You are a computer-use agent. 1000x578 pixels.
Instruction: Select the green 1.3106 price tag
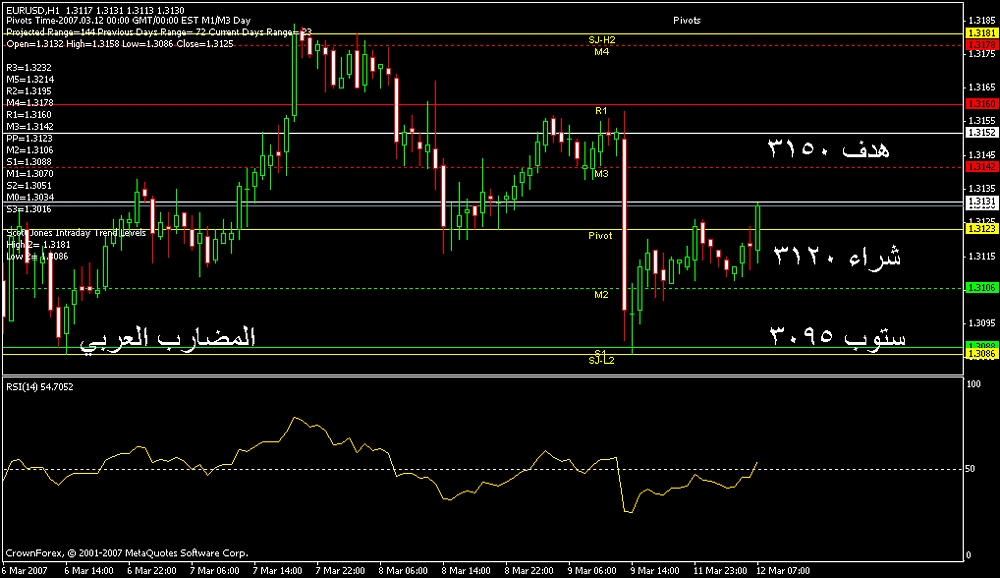pyautogui.click(x=982, y=288)
